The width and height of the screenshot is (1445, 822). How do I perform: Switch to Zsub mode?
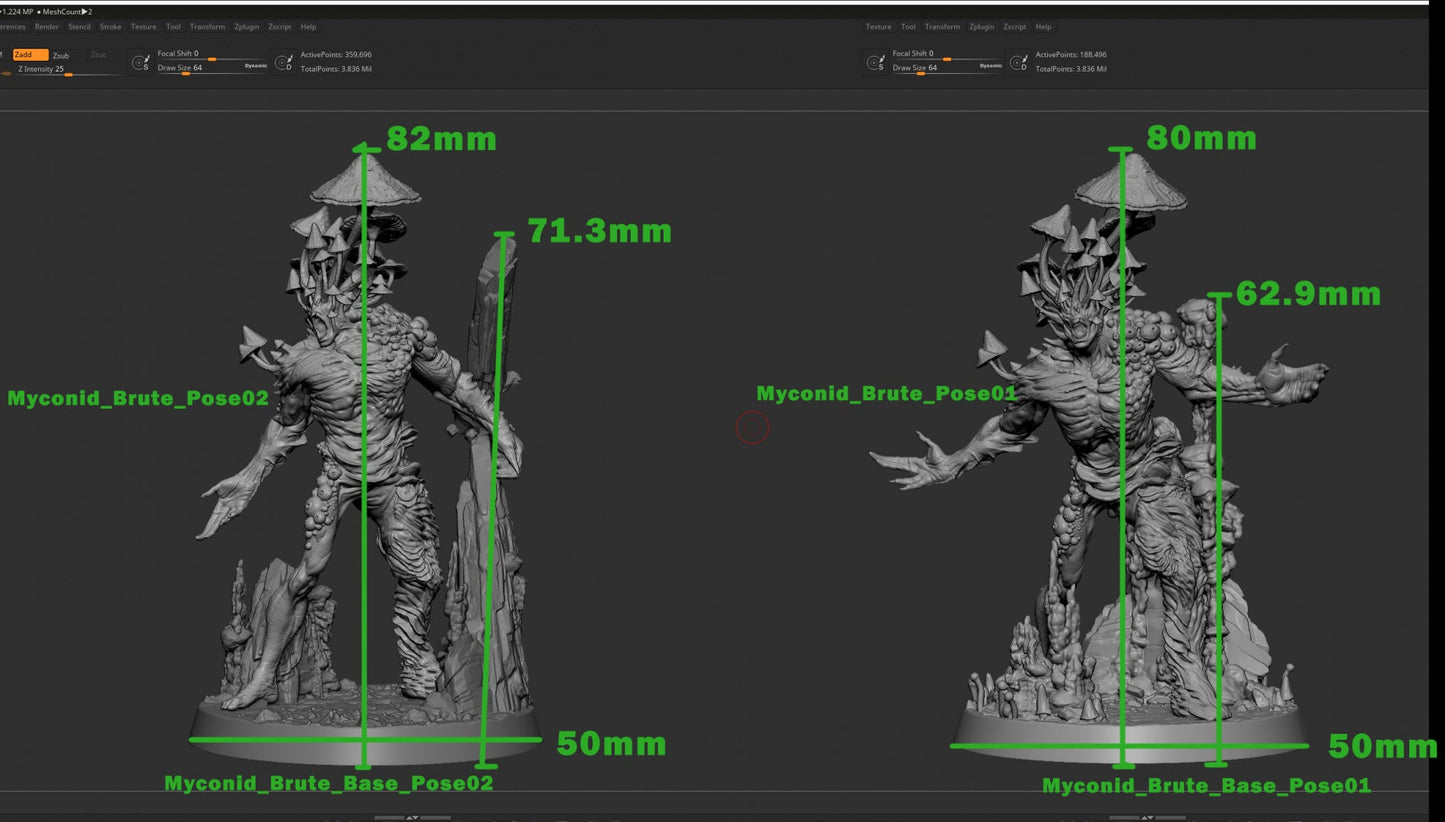62,55
